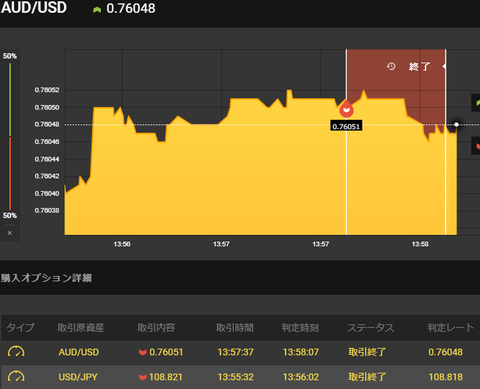This screenshot has height=389, width=480.
Task: Click the red portion of sentiment bar
Action: pyautogui.click(x=10, y=173)
